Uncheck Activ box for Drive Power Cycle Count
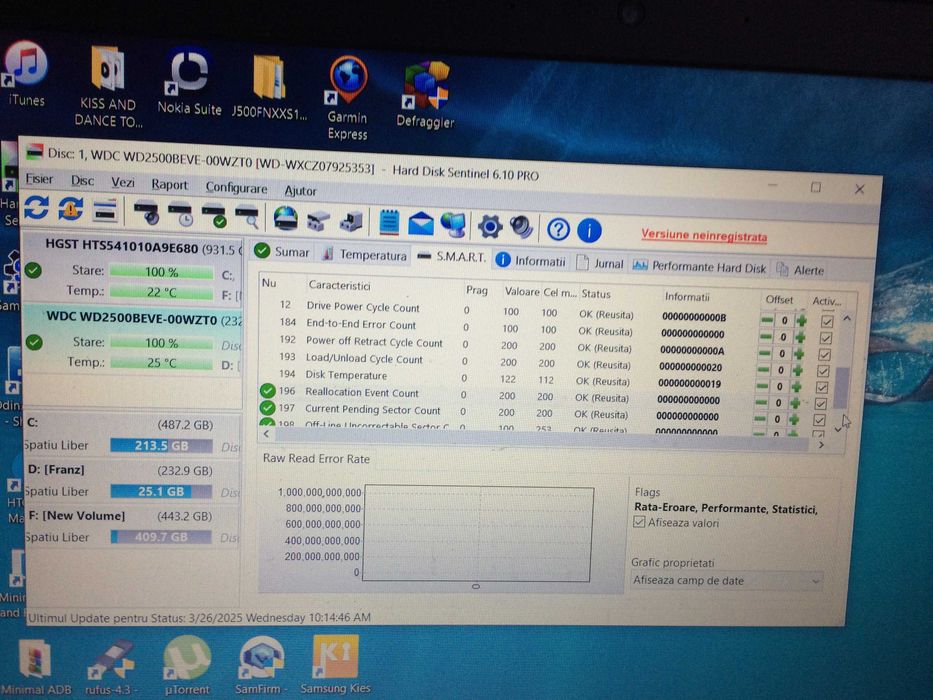 tap(827, 321)
